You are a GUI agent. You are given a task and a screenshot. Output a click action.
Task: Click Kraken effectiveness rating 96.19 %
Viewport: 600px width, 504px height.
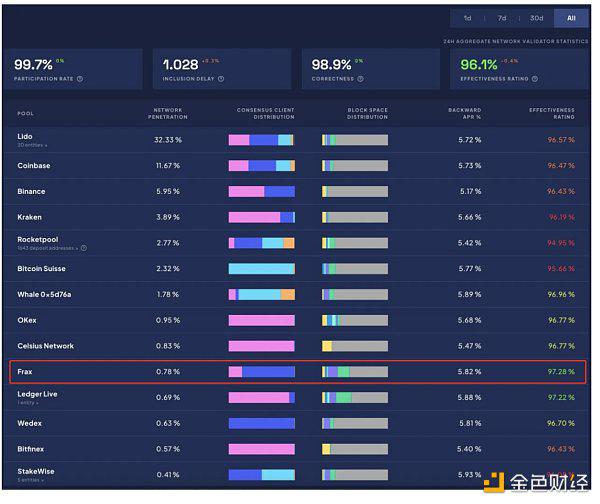[562, 217]
